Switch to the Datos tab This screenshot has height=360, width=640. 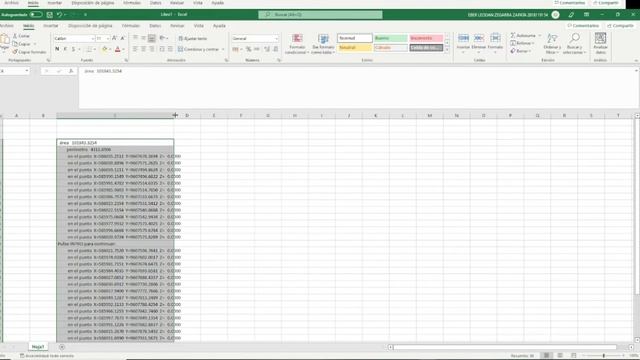click(x=155, y=26)
